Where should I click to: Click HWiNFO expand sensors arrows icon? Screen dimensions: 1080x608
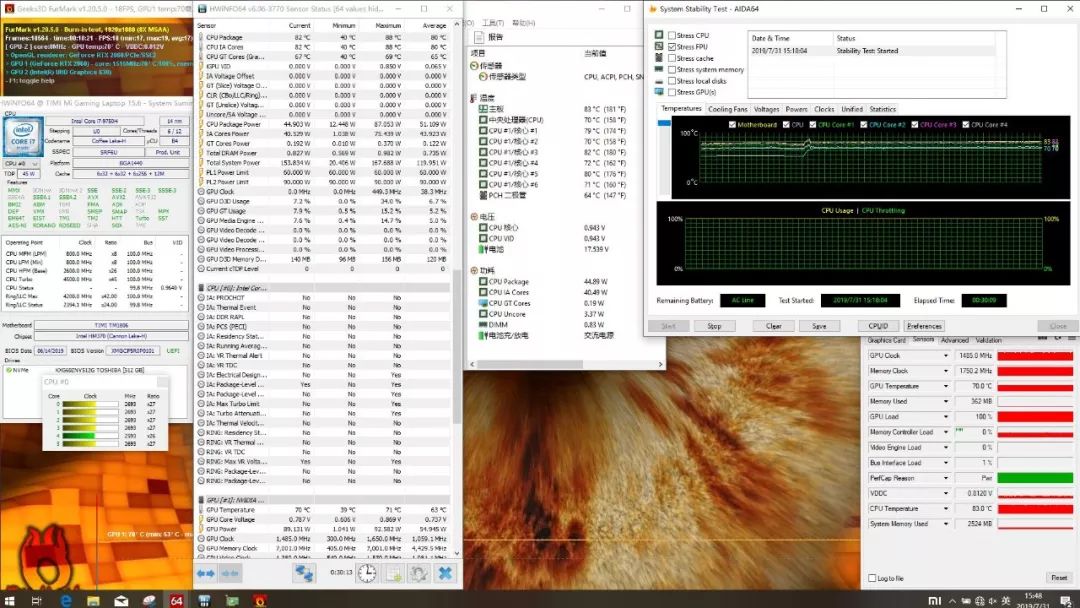pyautogui.click(x=205, y=573)
